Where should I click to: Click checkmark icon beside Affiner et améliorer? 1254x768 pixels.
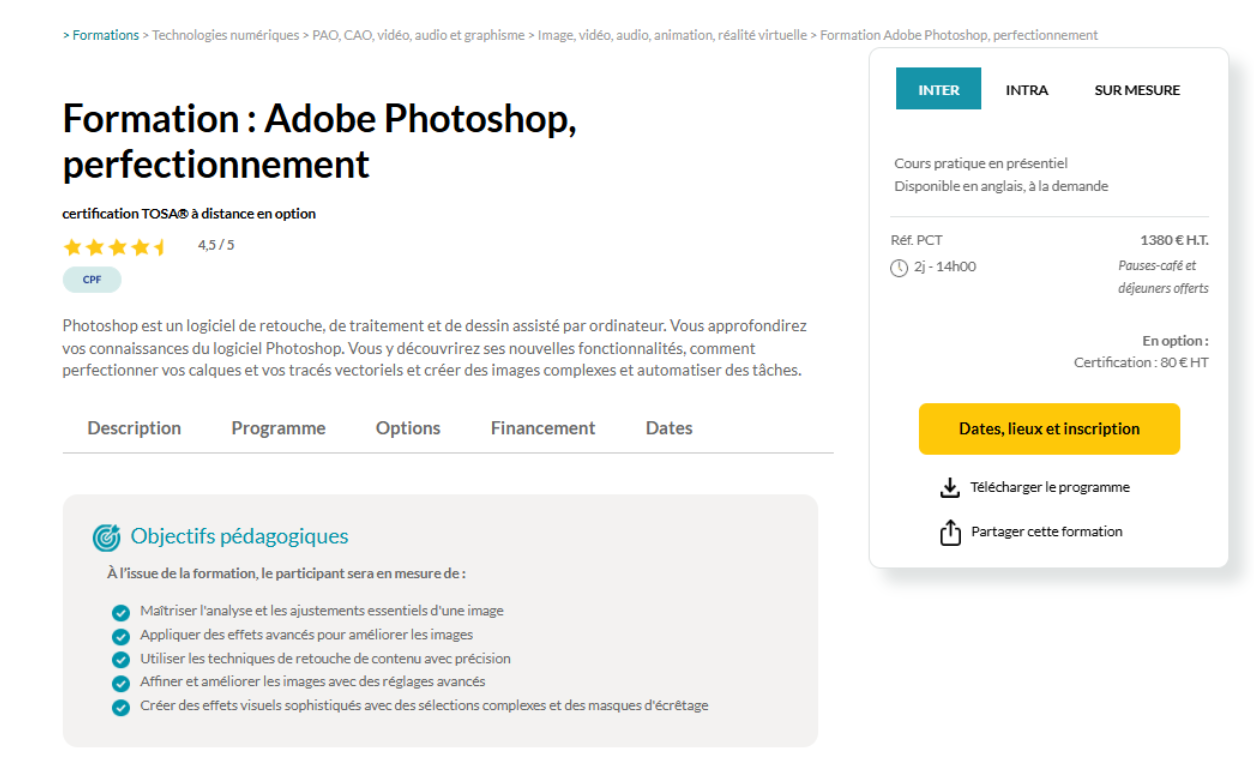121,684
